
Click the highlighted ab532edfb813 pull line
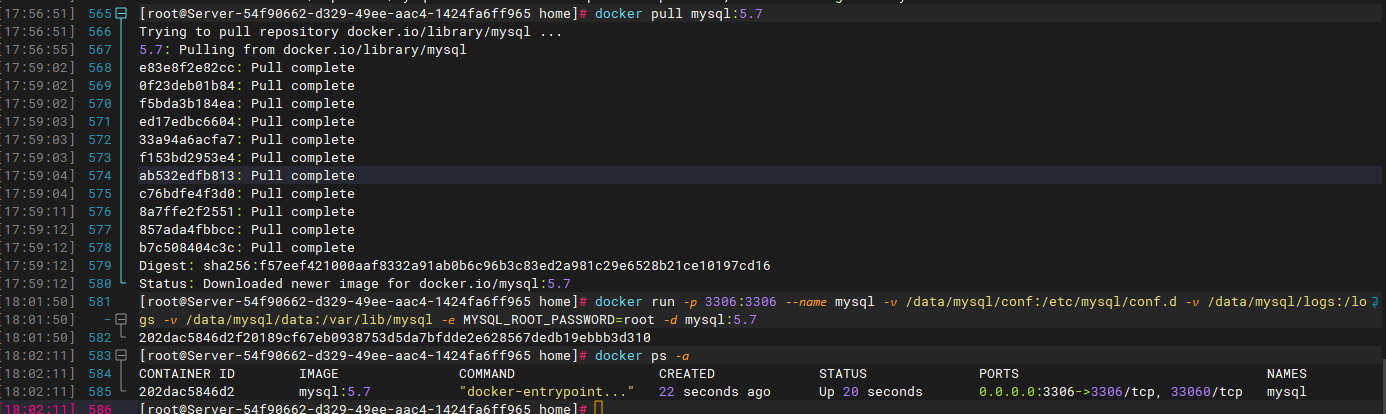(x=246, y=176)
